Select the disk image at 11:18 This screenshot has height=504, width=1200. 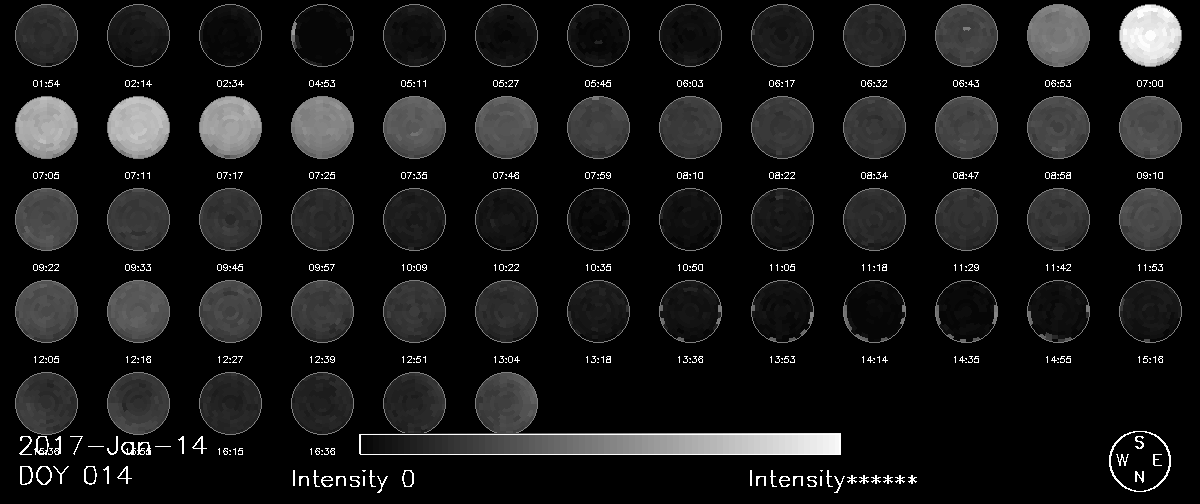874,219
